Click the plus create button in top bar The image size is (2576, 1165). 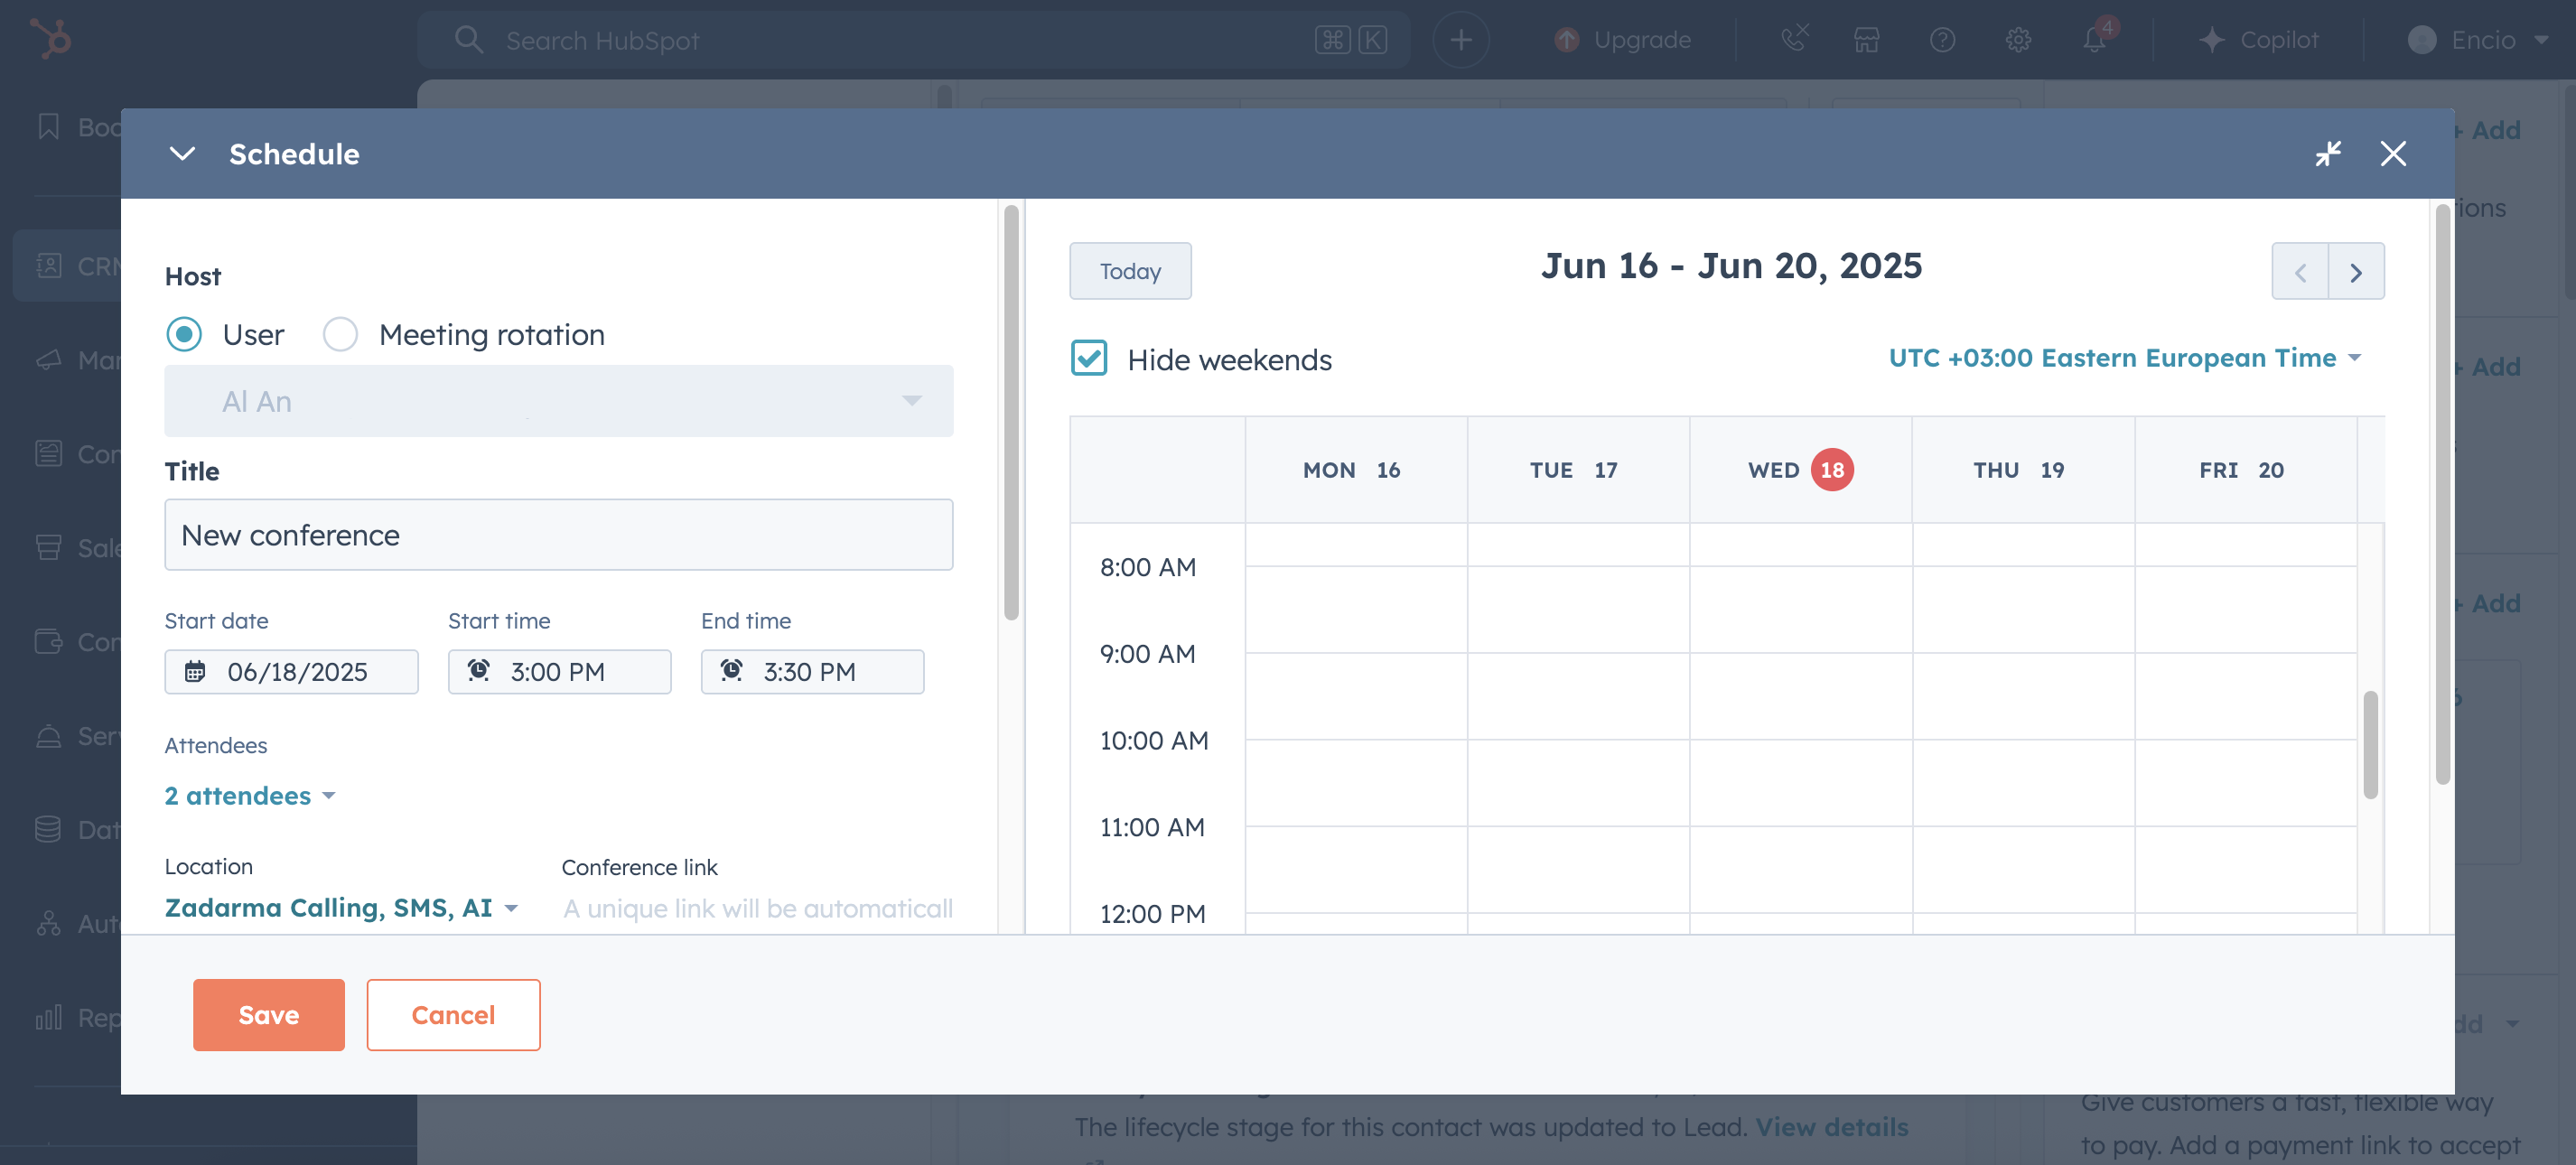pyautogui.click(x=1461, y=40)
